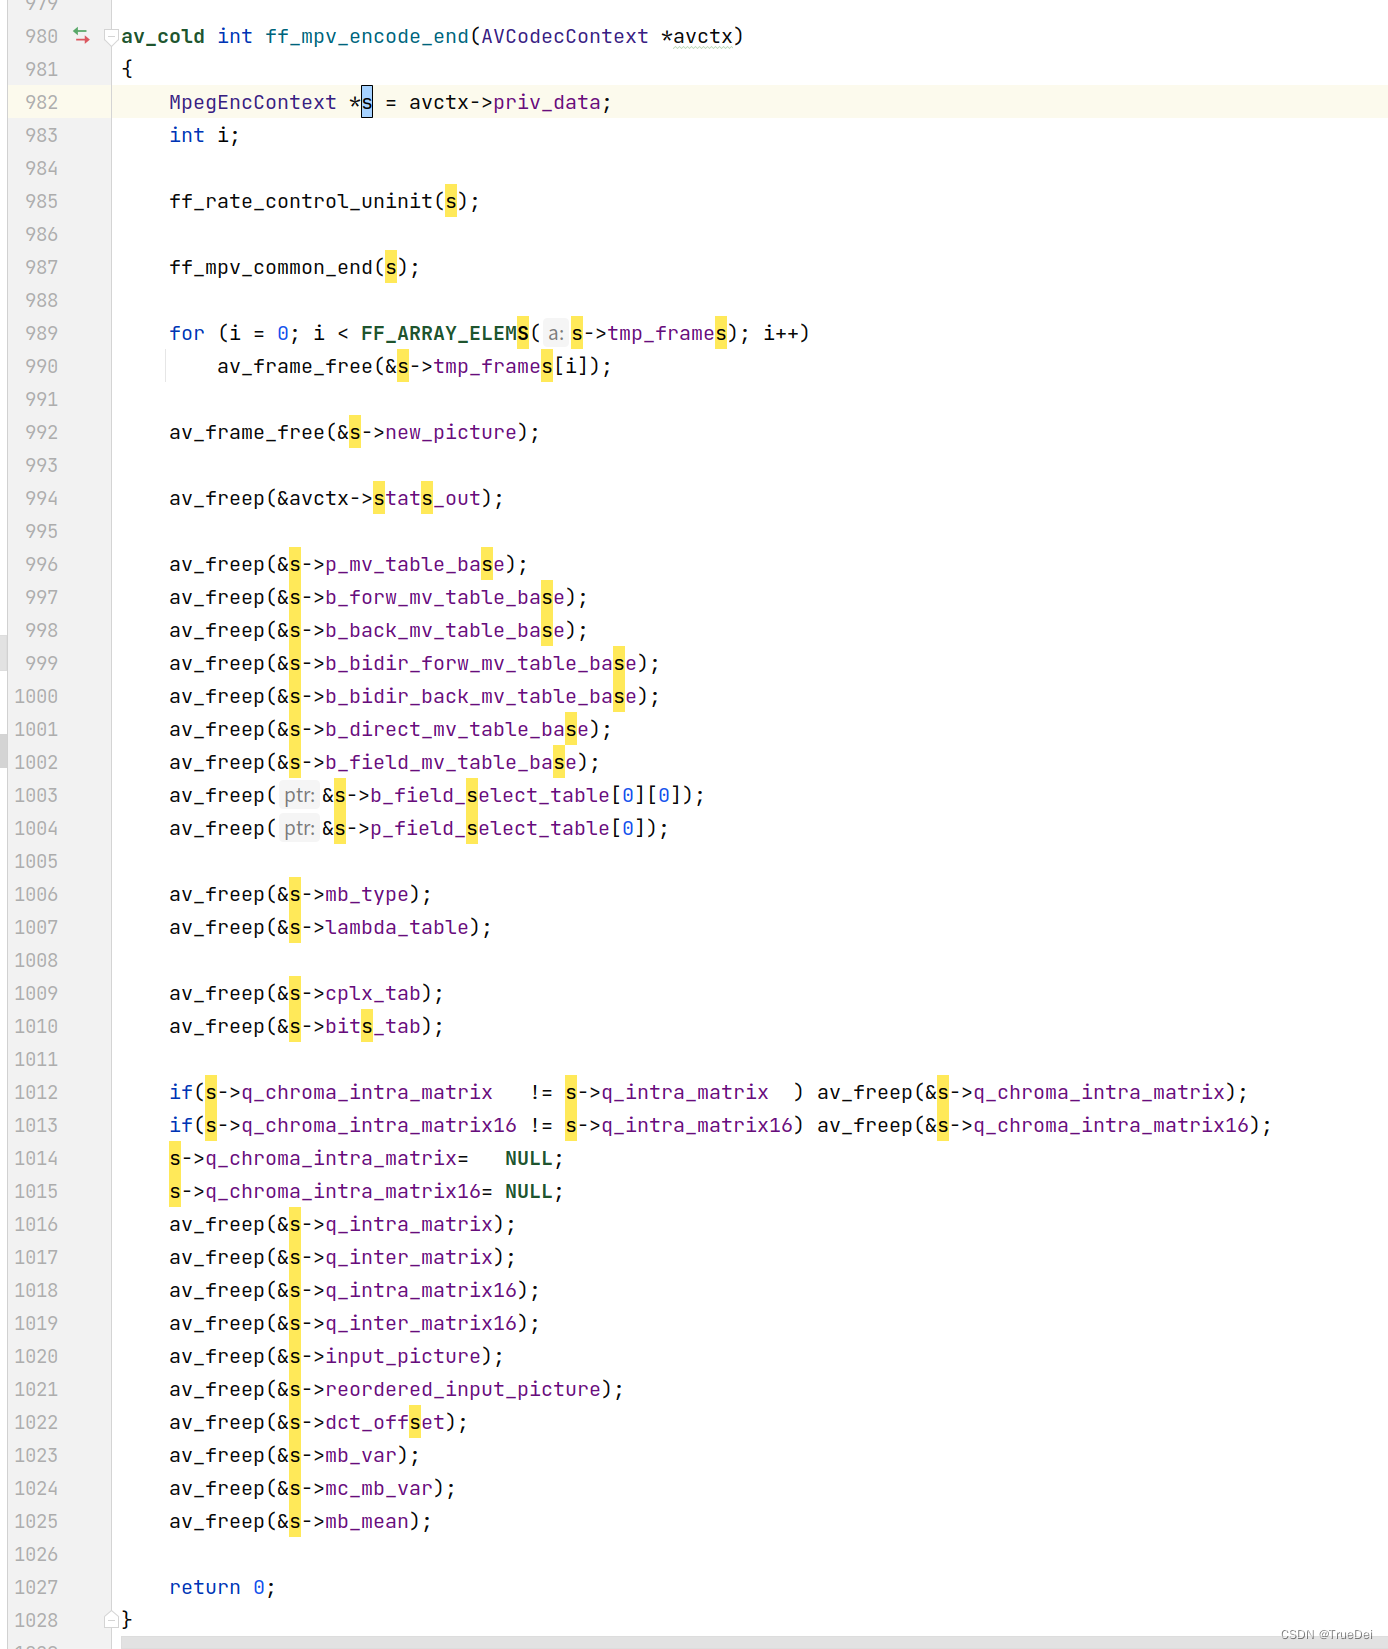Viewport: 1388px width, 1649px height.
Task: Click 'q_inter_matrix16' on line 1019
Action: pyautogui.click(x=421, y=1323)
